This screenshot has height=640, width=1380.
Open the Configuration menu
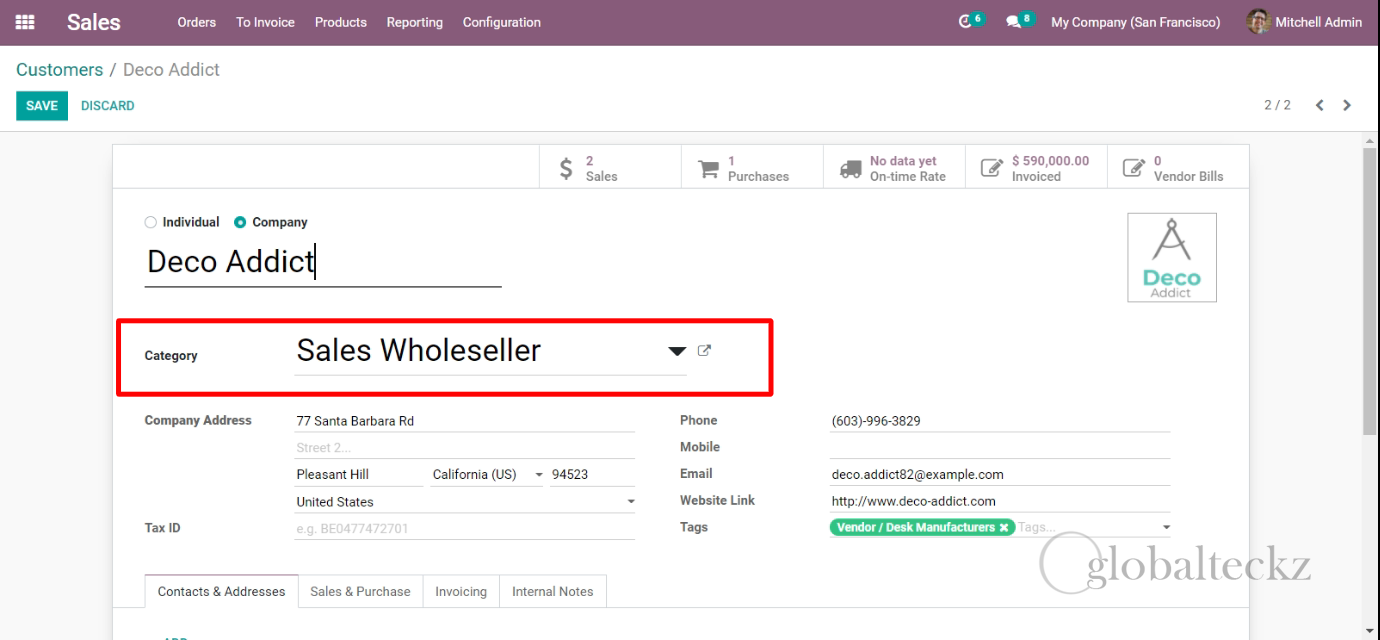pos(501,22)
